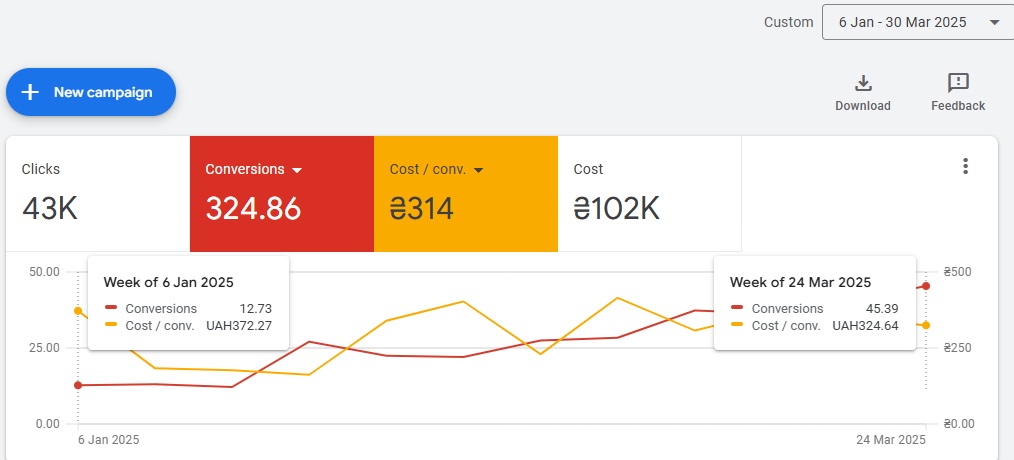Viewport: 1014px width, 460px height.
Task: Click the ₴314 cost per conversion total
Action: click(x=422, y=209)
